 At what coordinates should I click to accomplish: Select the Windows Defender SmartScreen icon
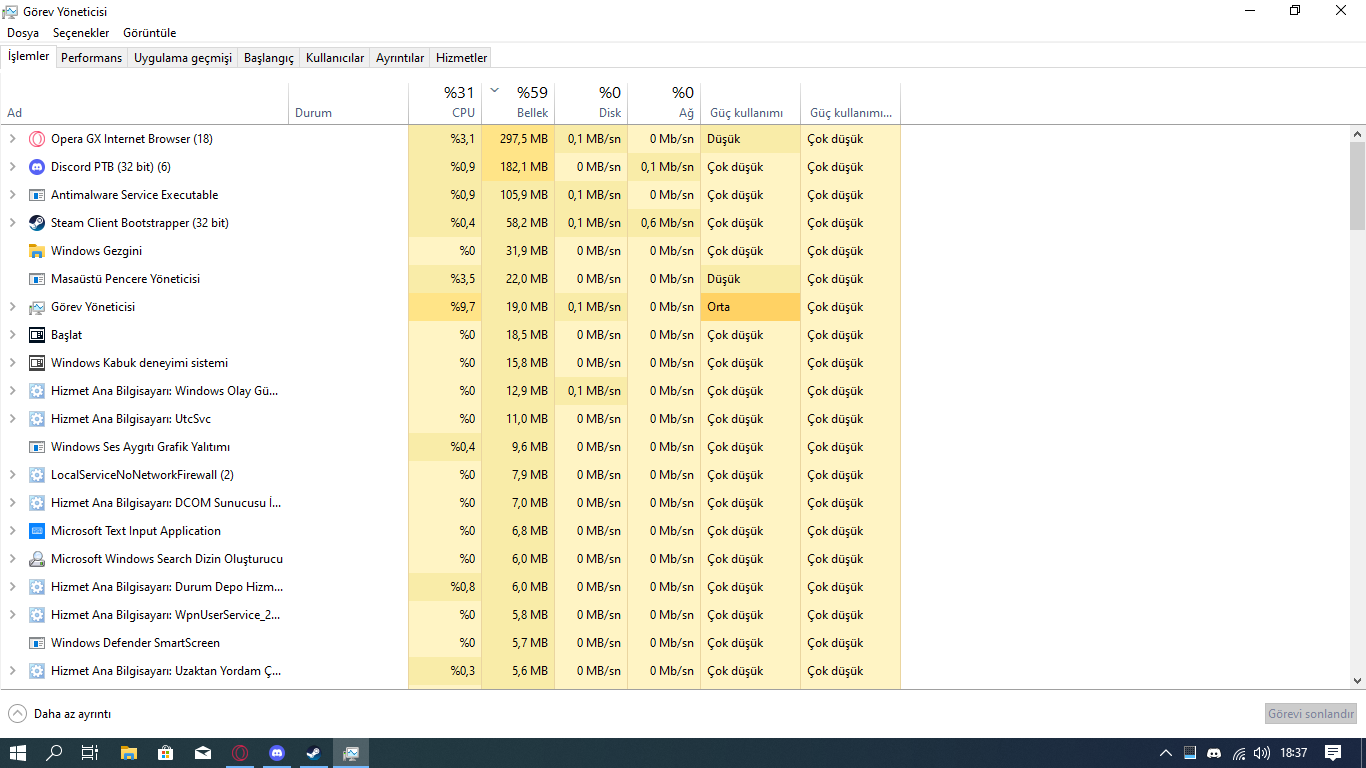(x=37, y=643)
